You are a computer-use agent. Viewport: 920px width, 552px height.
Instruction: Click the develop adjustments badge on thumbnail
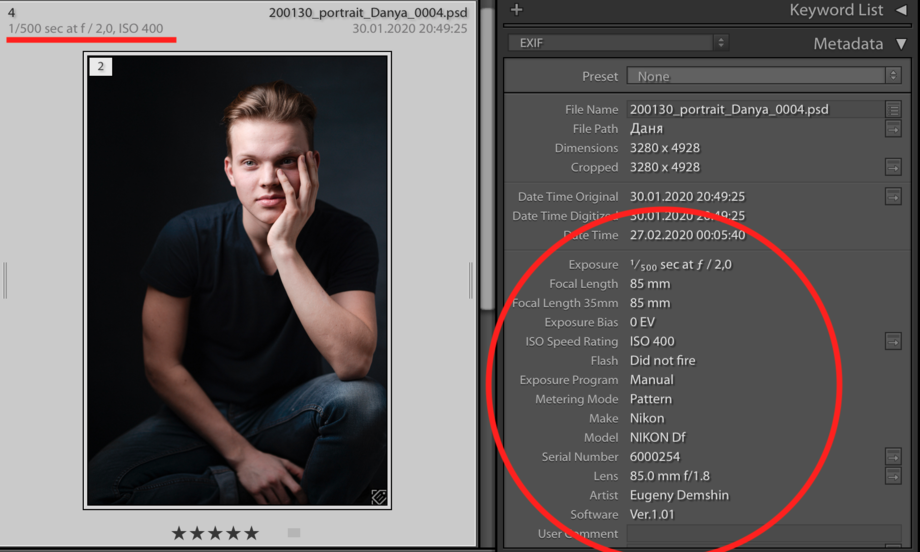tap(378, 497)
